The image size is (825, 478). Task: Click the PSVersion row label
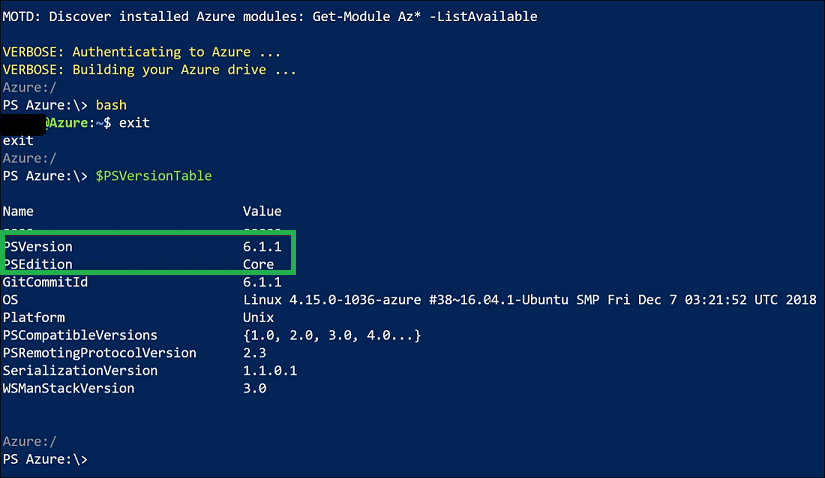click(38, 246)
